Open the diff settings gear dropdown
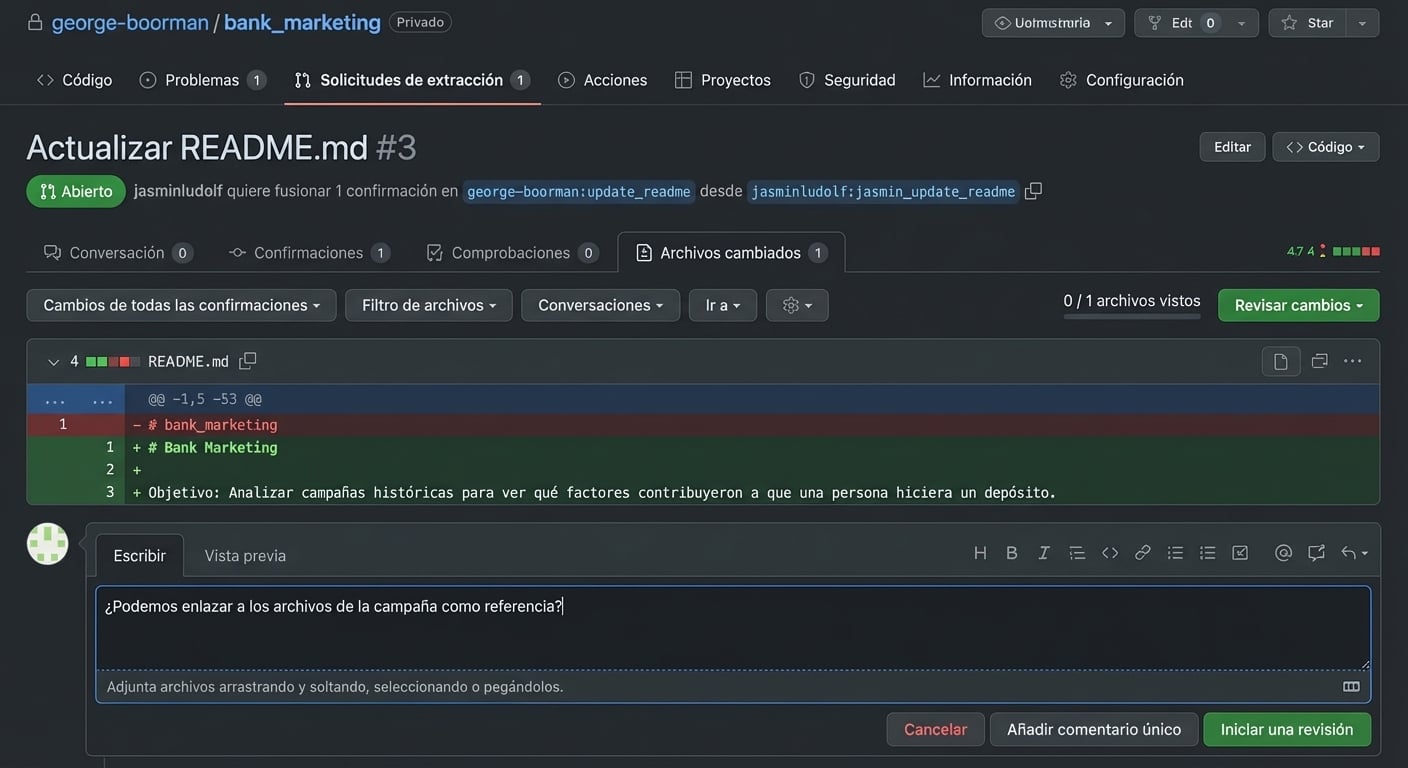The image size is (1408, 768). pos(797,305)
